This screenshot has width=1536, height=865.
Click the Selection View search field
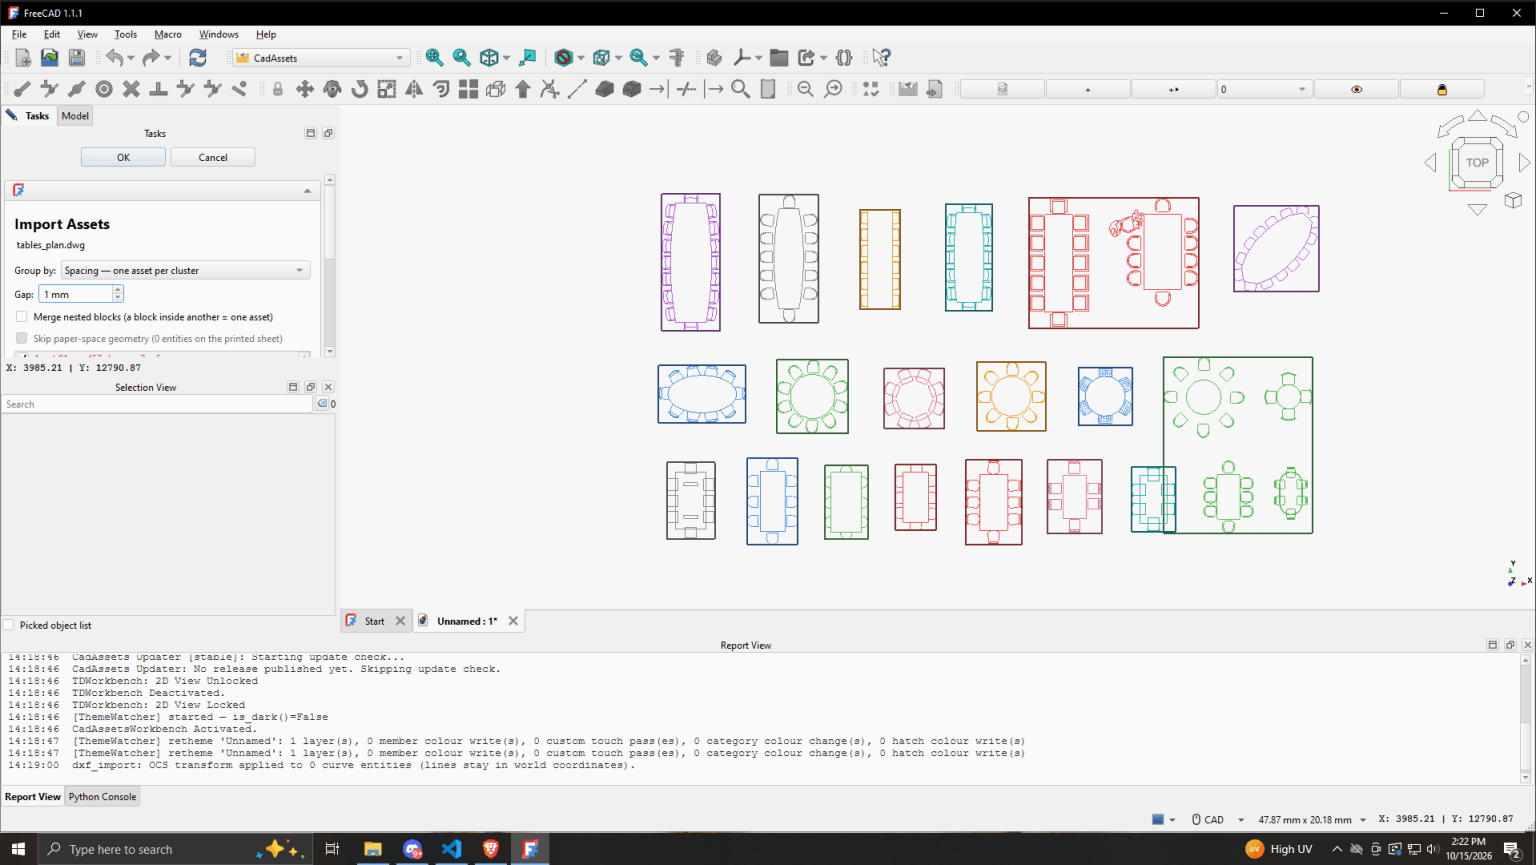click(158, 404)
